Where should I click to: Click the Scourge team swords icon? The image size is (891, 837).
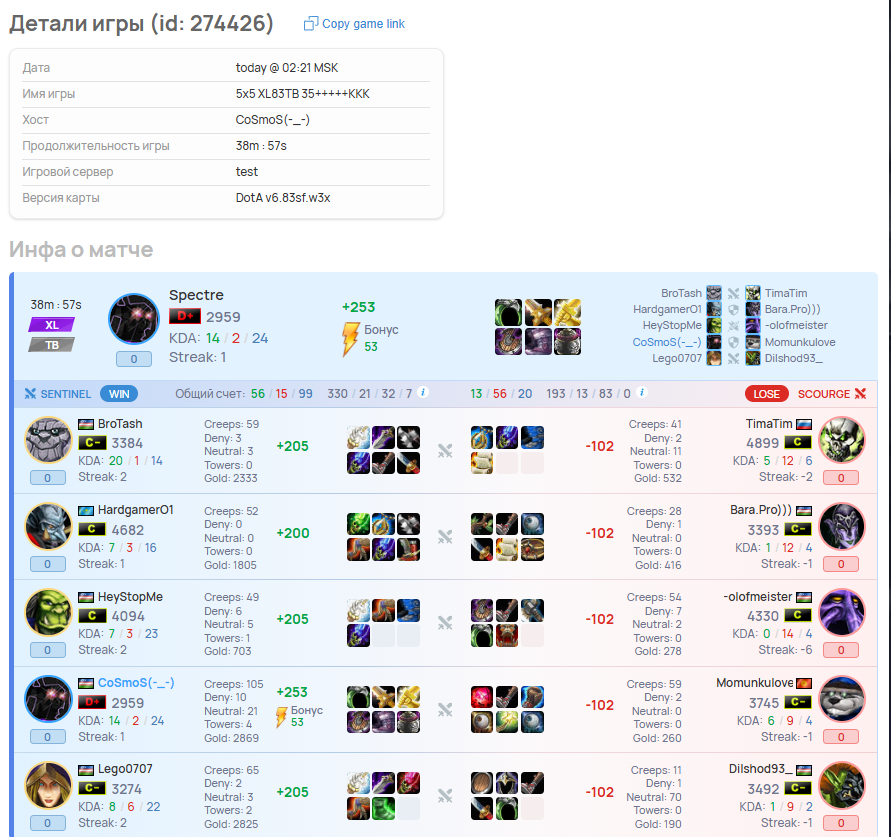tap(860, 394)
